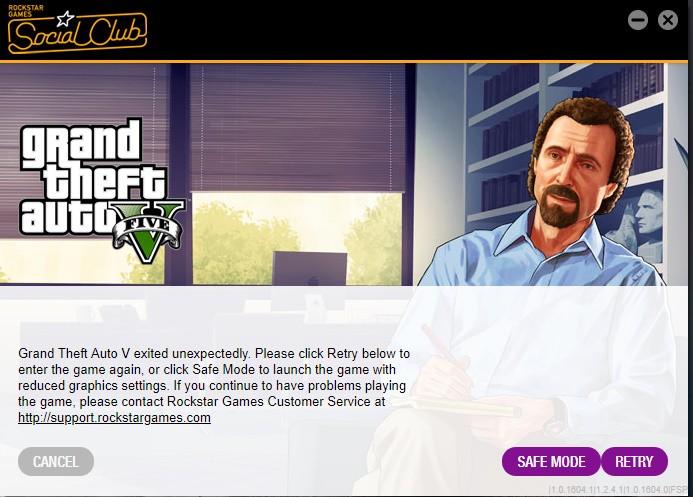The height and width of the screenshot is (497, 693).
Task: Click the green V Five emblem
Action: [147, 231]
